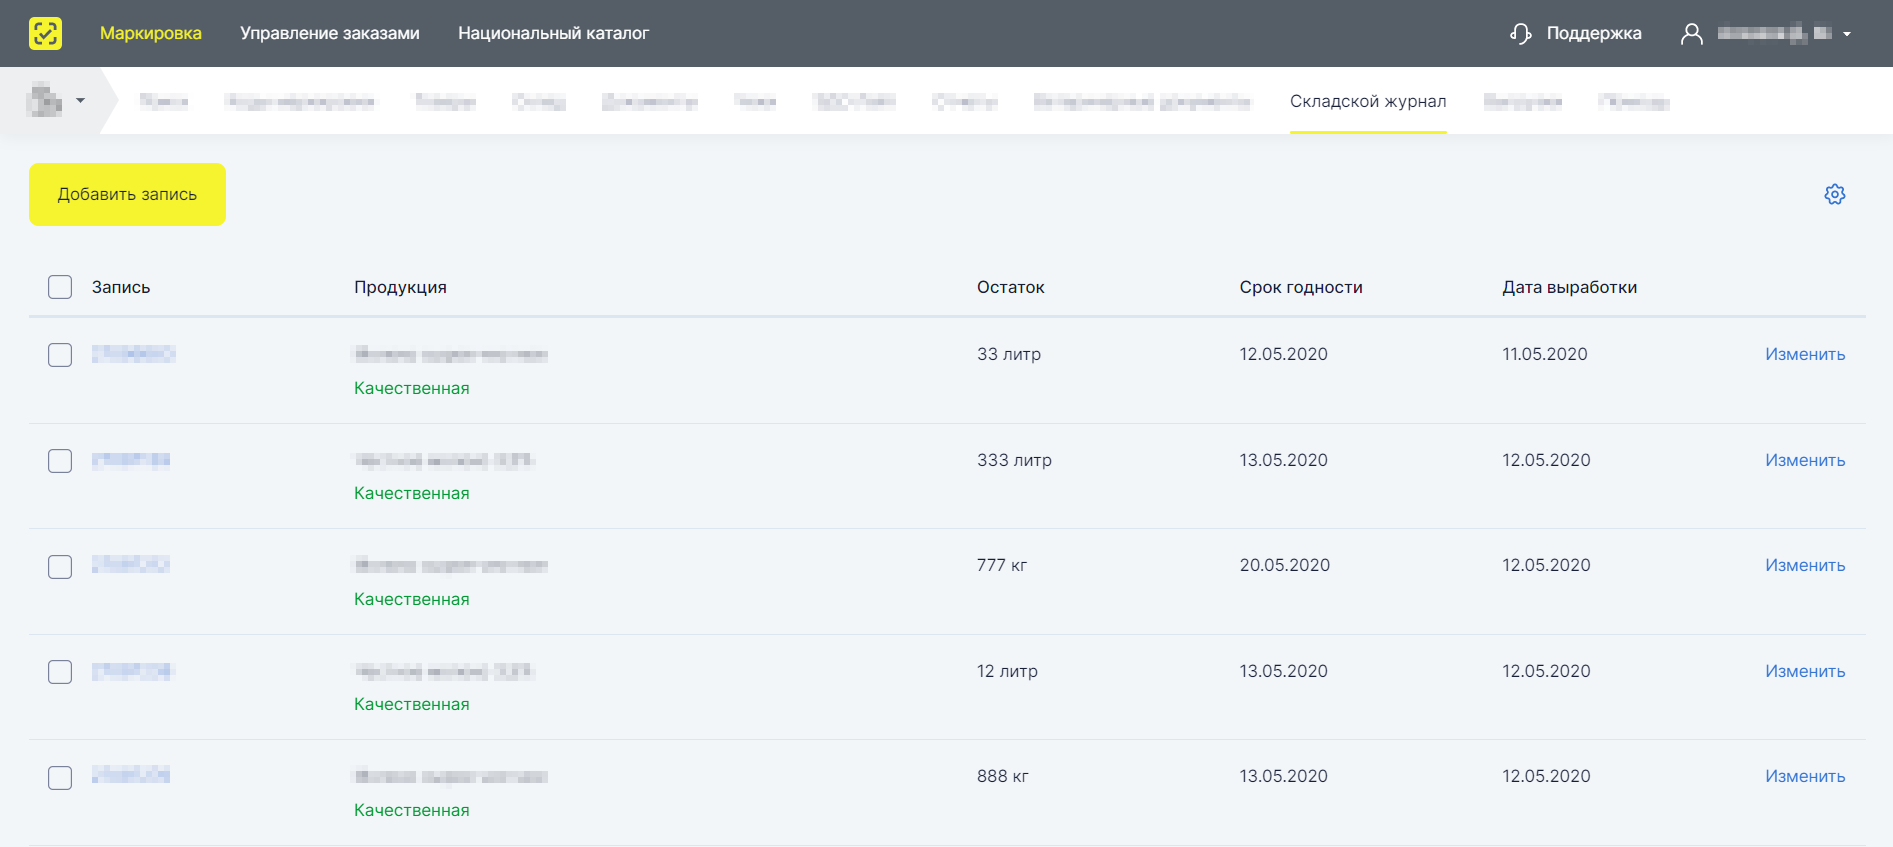
Task: Check the row with 888 кг
Action: point(60,778)
